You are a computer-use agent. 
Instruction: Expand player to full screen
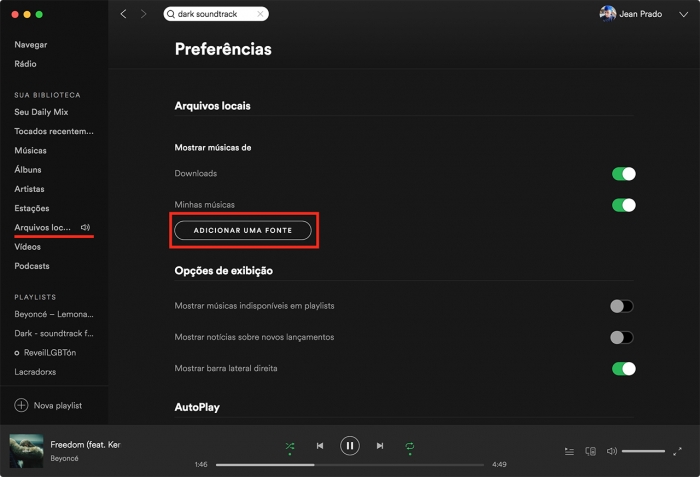(677, 452)
